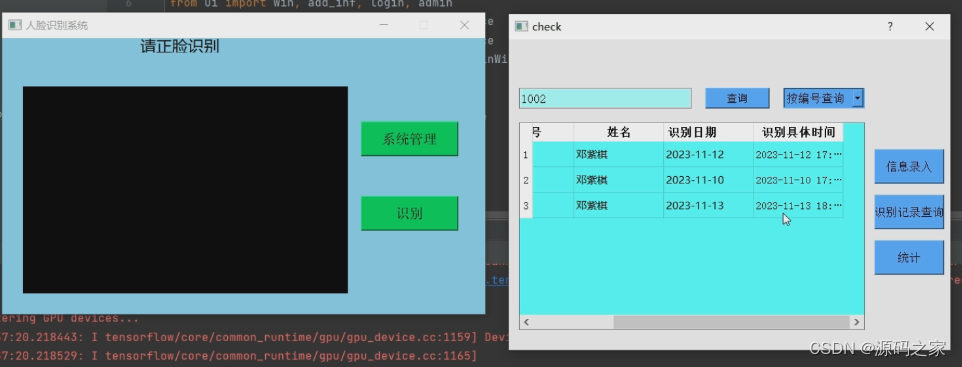Select the time cell 2023-11-10 17:
The image size is (962, 367).
798,180
